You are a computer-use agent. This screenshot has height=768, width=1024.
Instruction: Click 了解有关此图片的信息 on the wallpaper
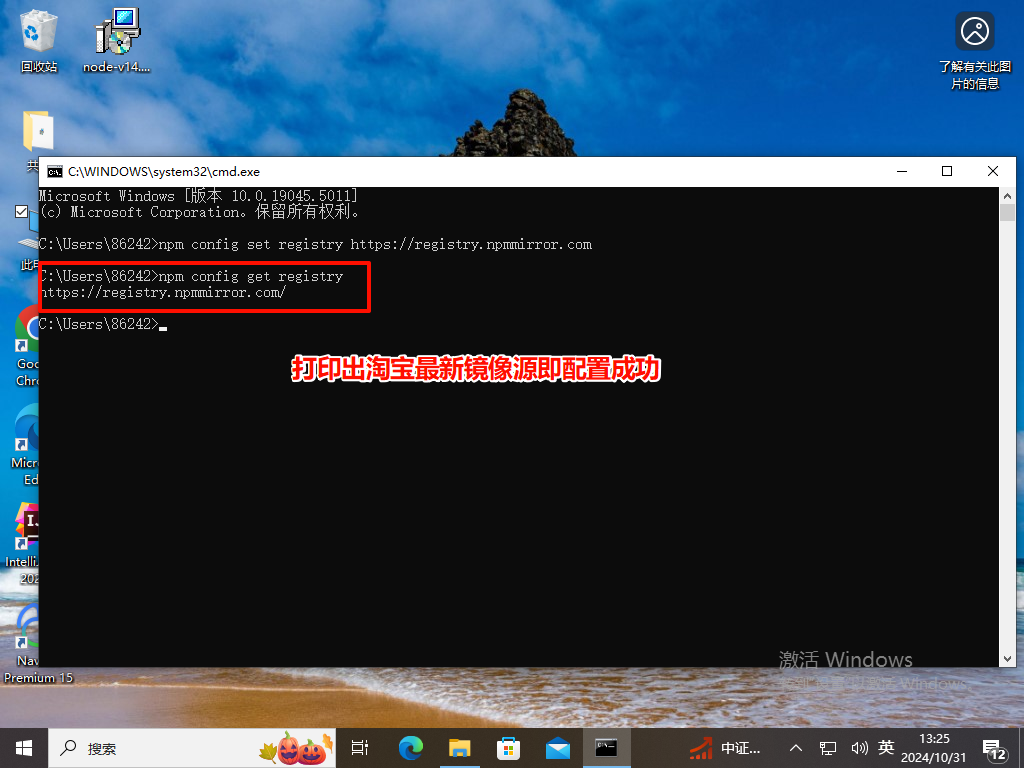975,32
